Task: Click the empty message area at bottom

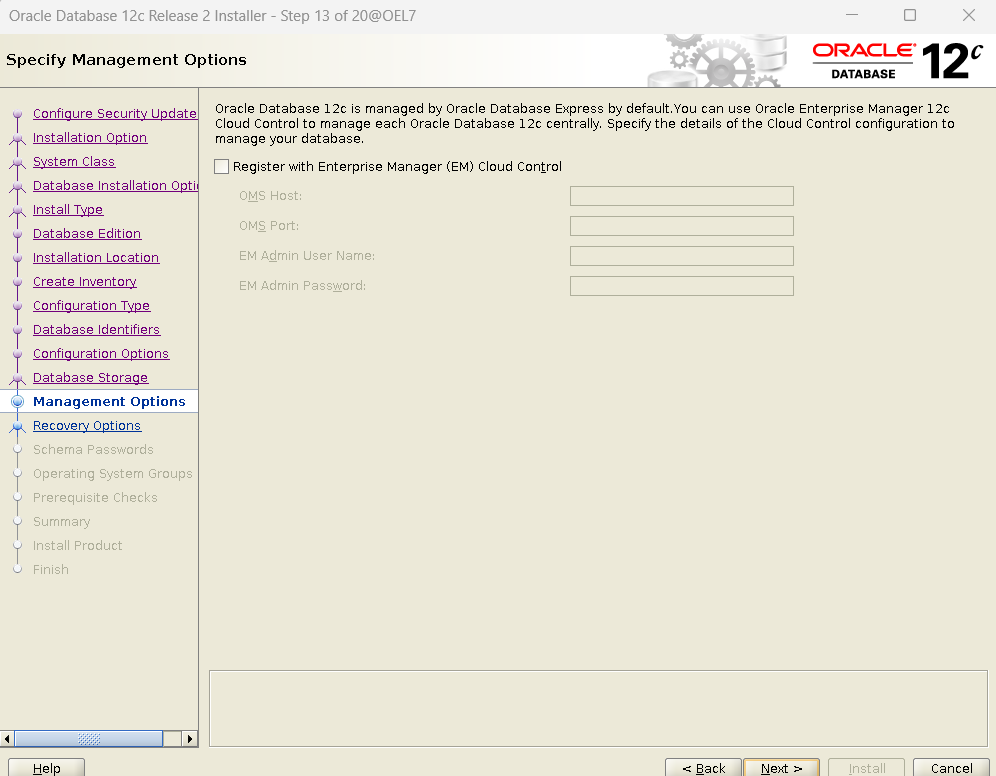Action: coord(598,709)
